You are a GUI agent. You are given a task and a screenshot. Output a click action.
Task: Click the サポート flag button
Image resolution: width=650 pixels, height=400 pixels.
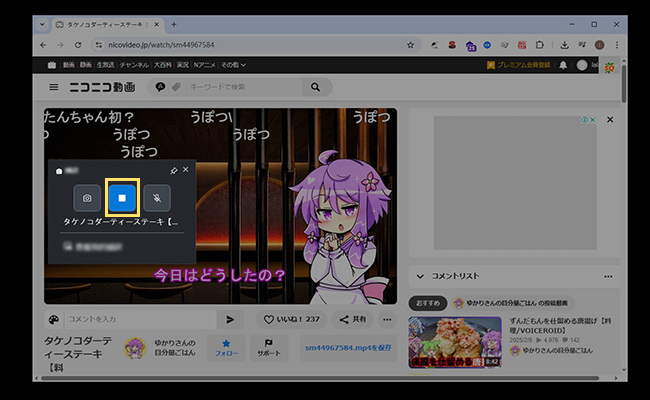(269, 348)
